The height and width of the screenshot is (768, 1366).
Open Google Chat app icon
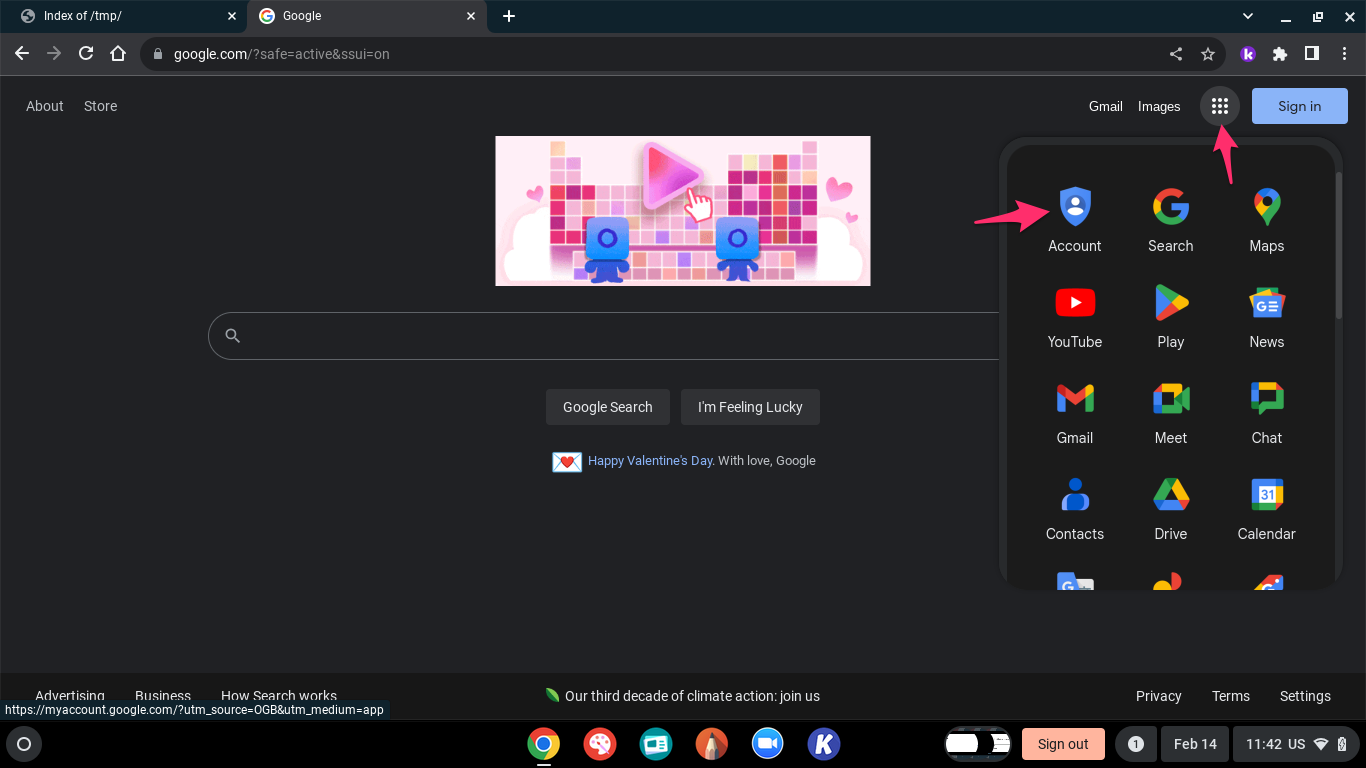[1266, 411]
